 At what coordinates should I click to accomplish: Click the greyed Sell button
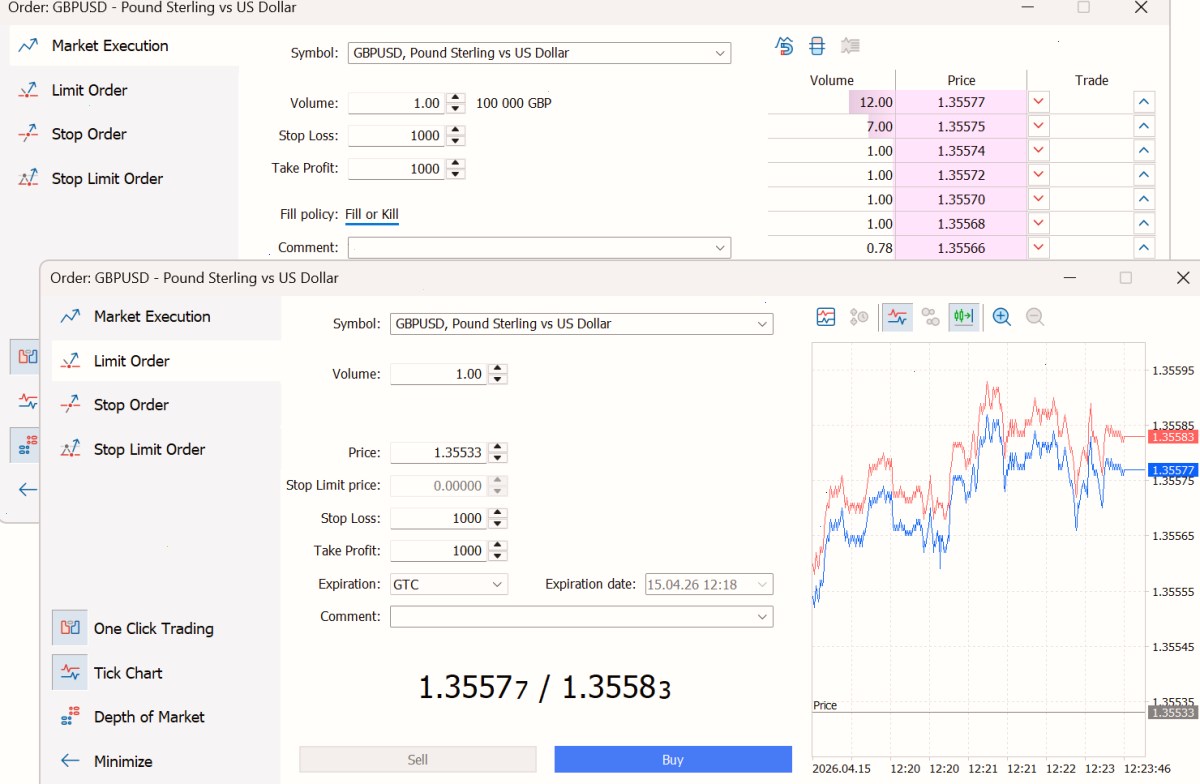pyautogui.click(x=418, y=759)
